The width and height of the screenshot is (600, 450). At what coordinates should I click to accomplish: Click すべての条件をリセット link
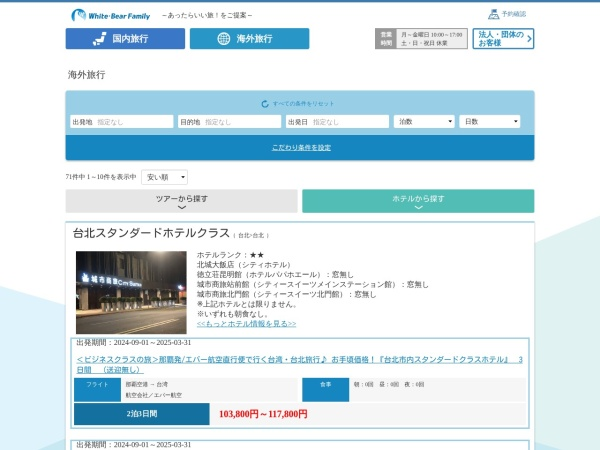[x=303, y=104]
